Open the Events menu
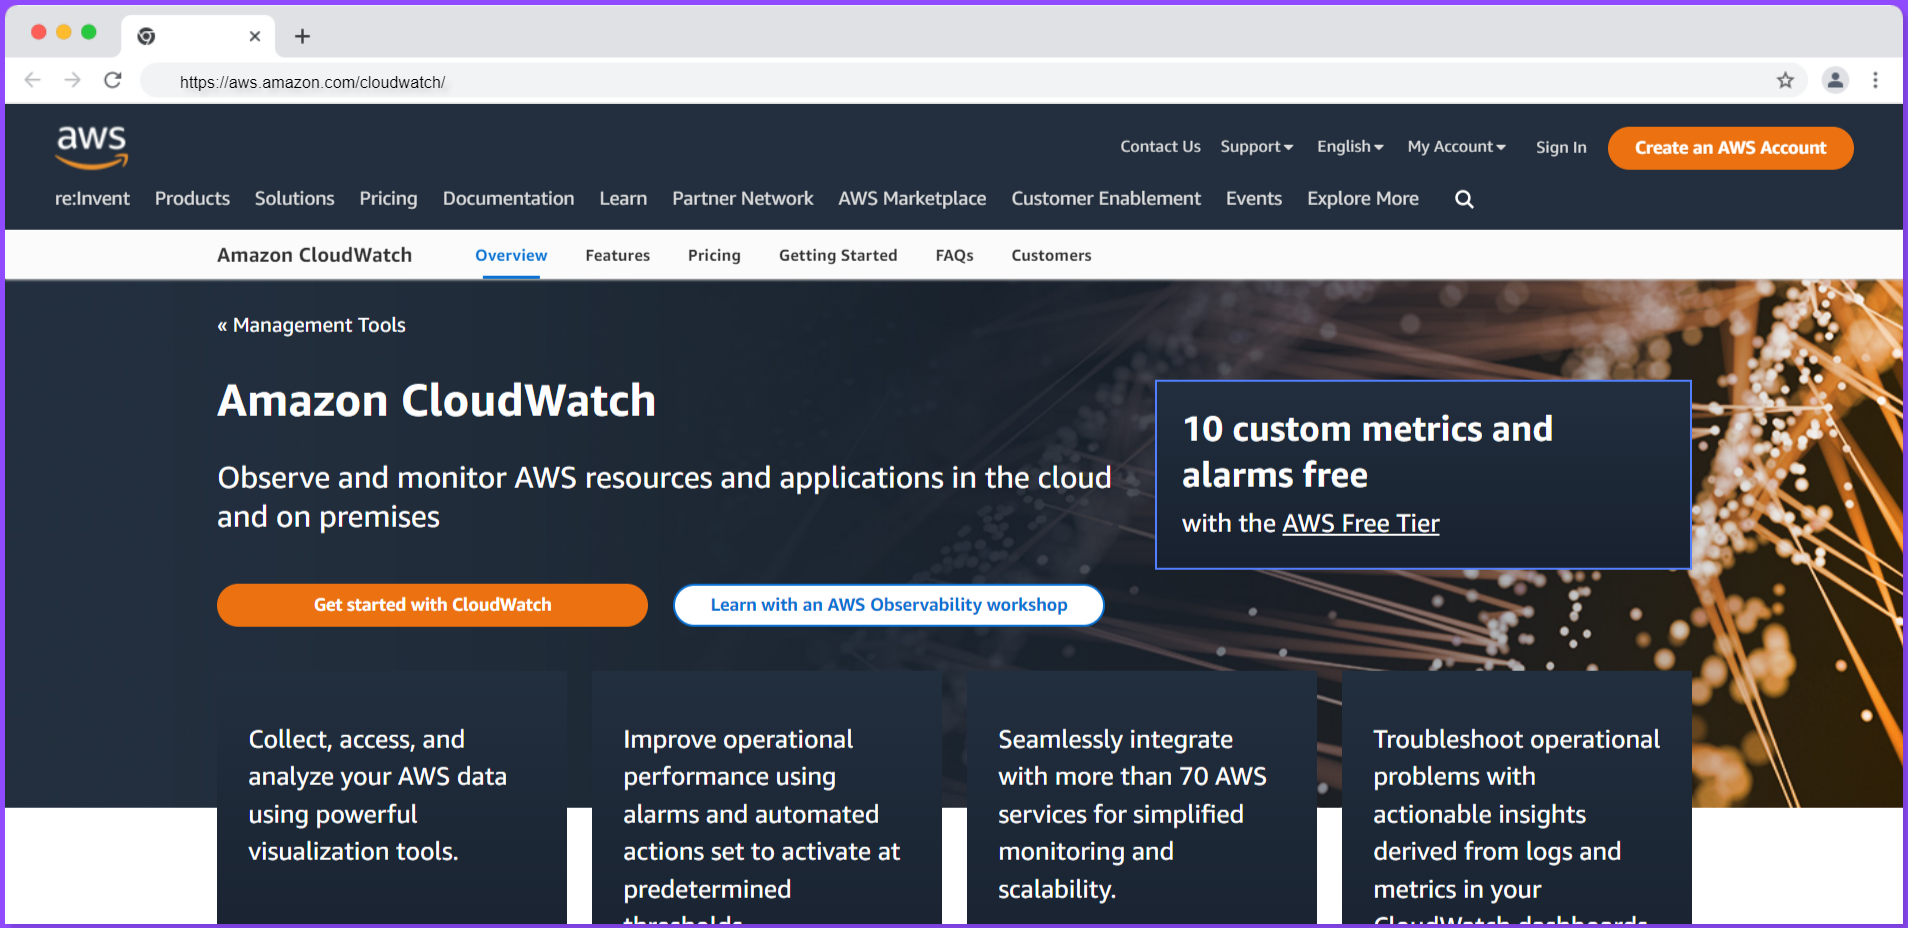The image size is (1908, 928). [x=1253, y=198]
